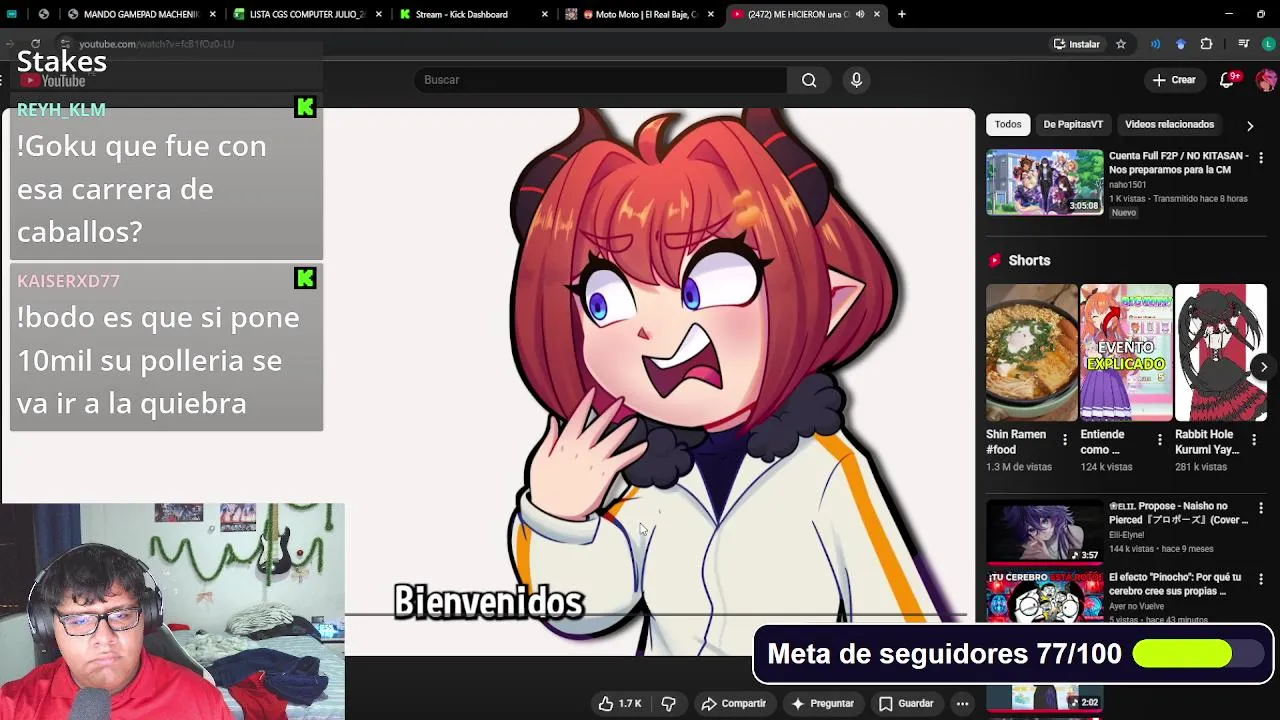Click the Buscar search field
Viewport: 1280px width, 720px height.
coord(600,80)
